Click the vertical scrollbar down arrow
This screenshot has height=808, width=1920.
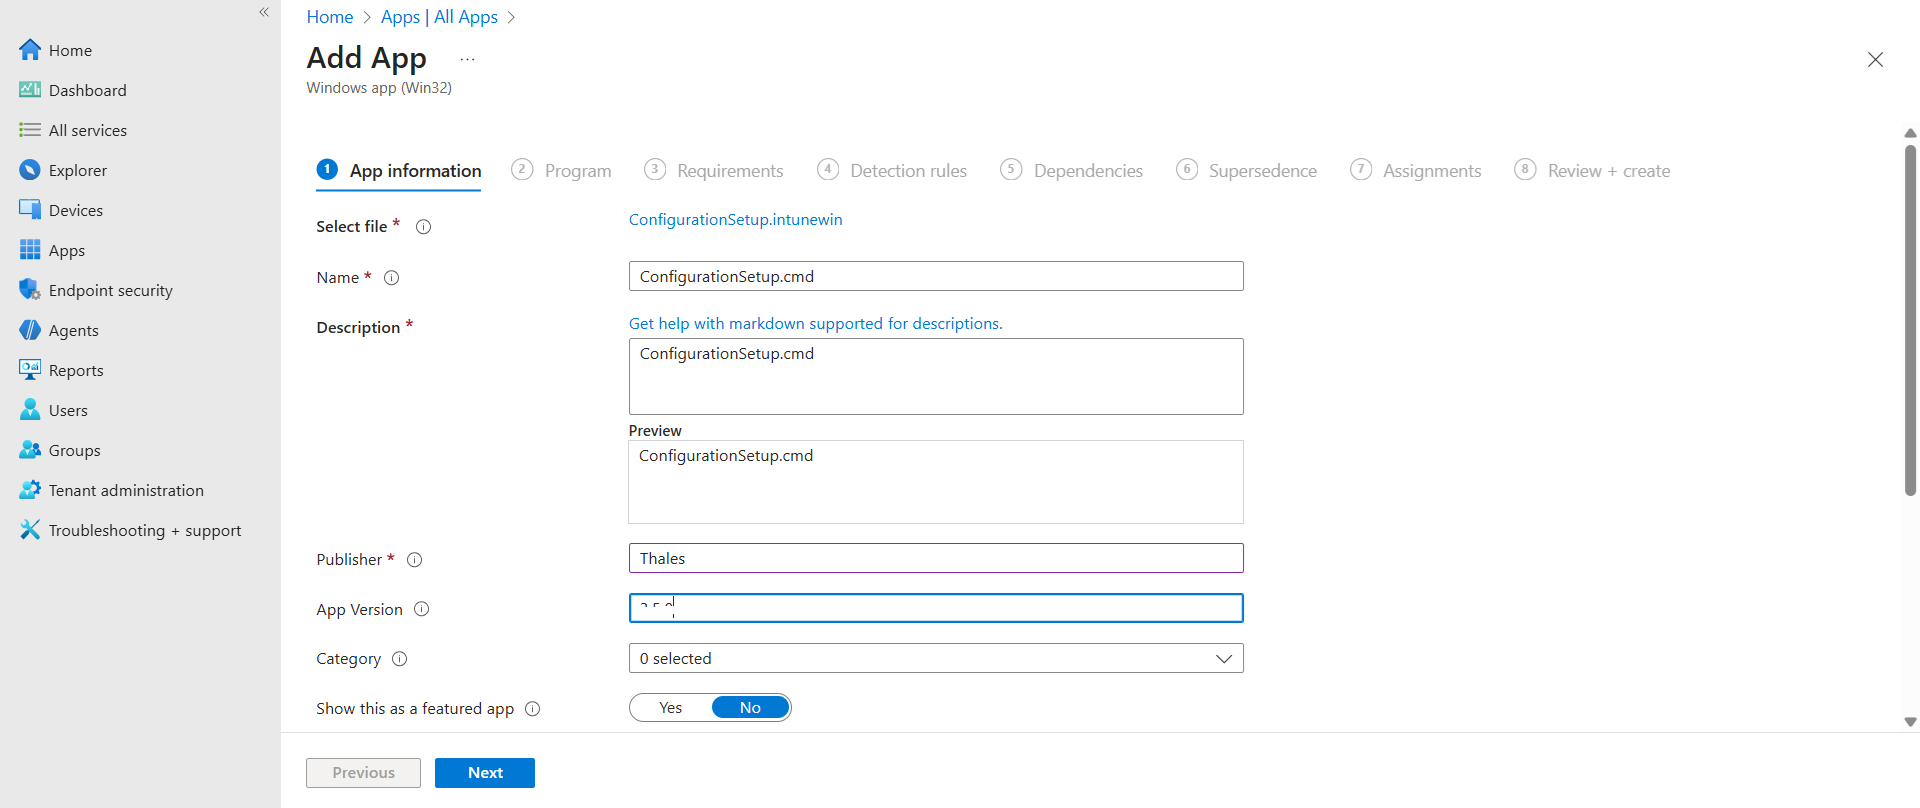(1910, 722)
